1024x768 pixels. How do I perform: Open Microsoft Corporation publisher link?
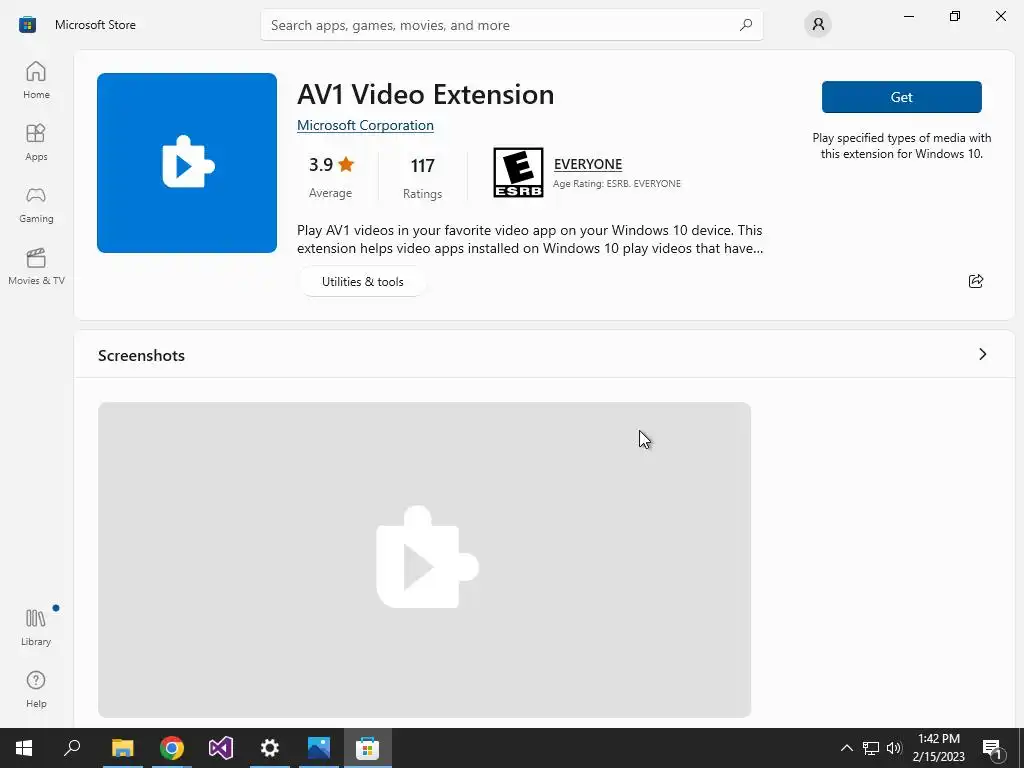[x=365, y=125]
